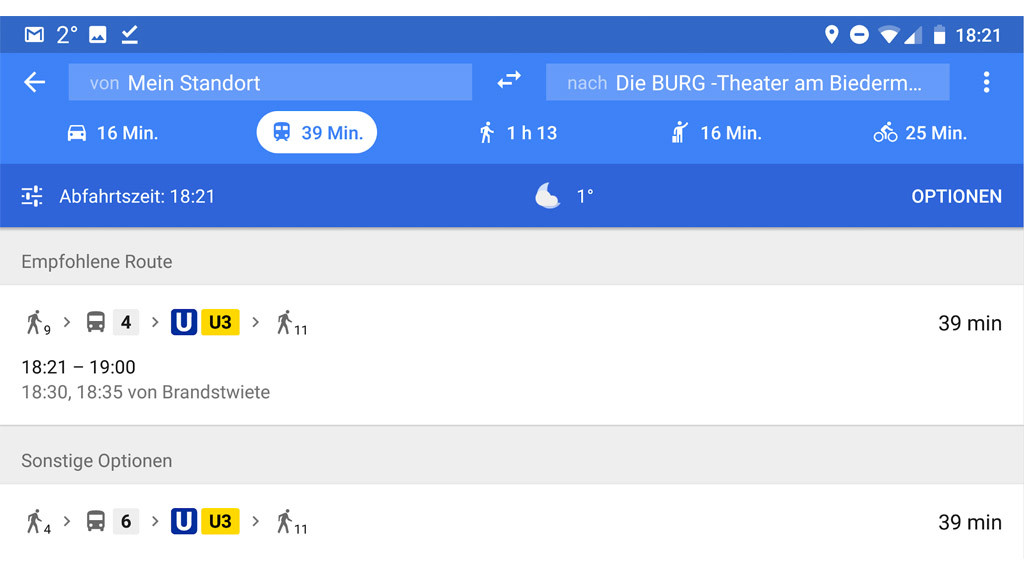This screenshot has width=1024, height=576.
Task: Tap the back arrow icon
Action: click(35, 82)
